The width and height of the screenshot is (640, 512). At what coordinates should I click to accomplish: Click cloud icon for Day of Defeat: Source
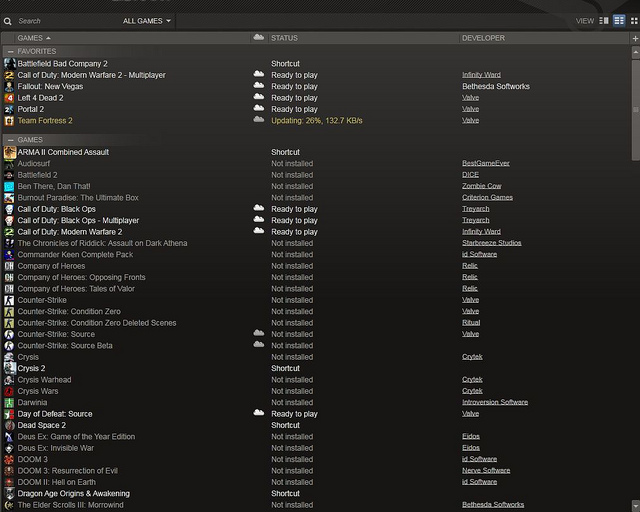pyautogui.click(x=258, y=413)
